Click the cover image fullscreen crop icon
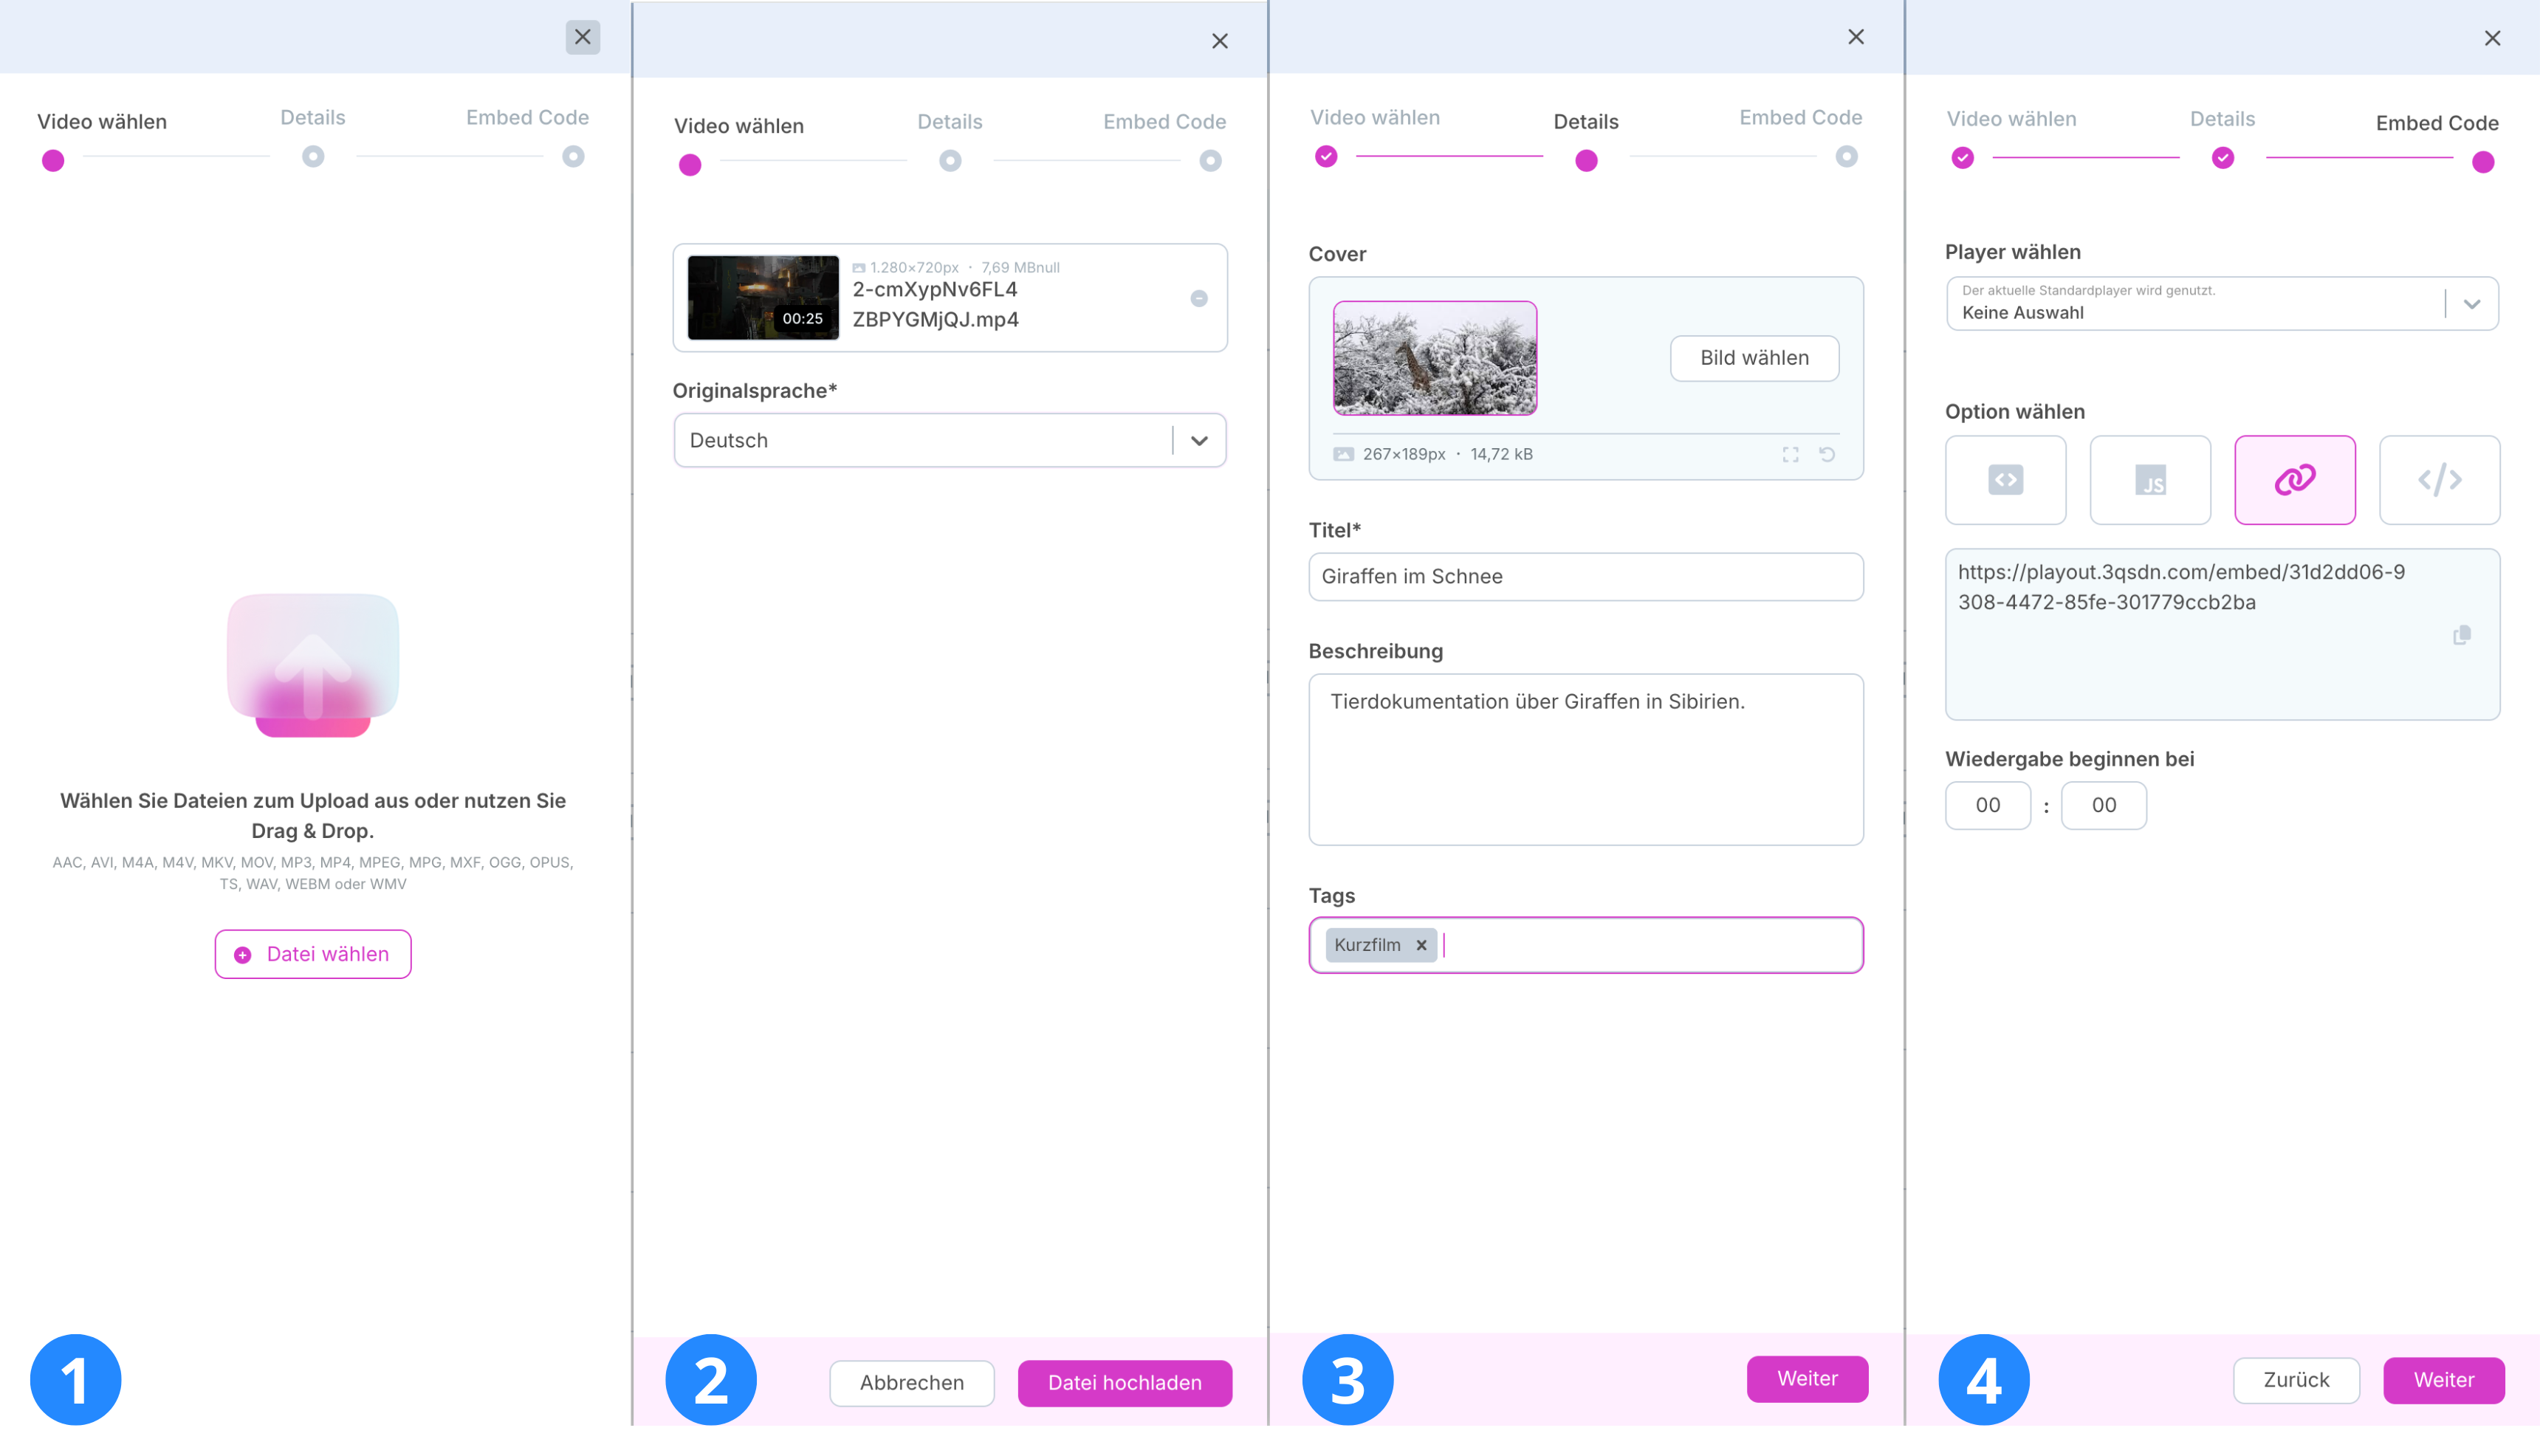This screenshot has width=2540, height=1456. (x=1790, y=455)
